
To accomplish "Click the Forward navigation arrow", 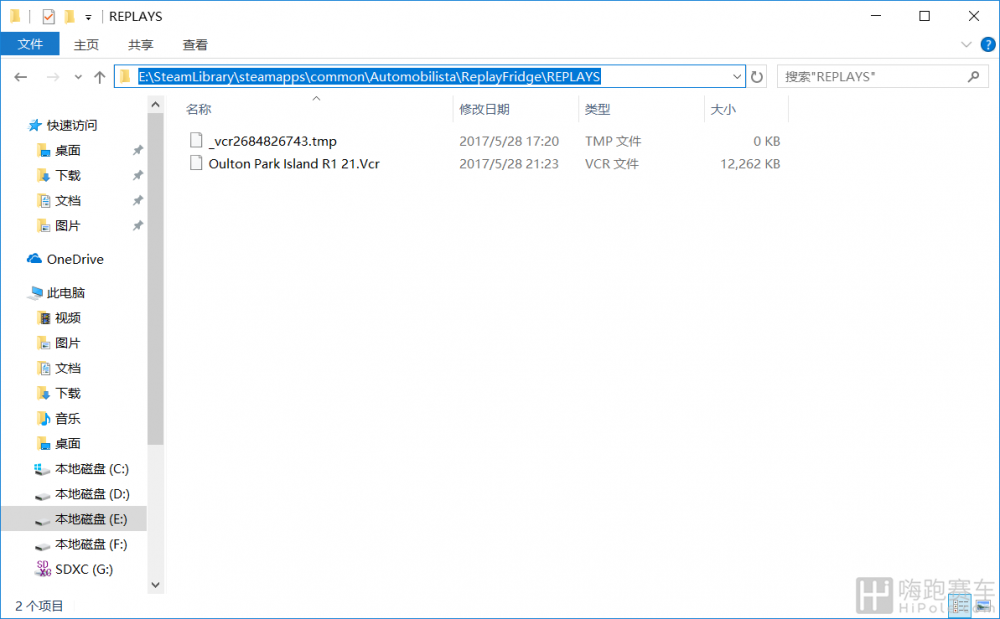I will click(x=53, y=77).
